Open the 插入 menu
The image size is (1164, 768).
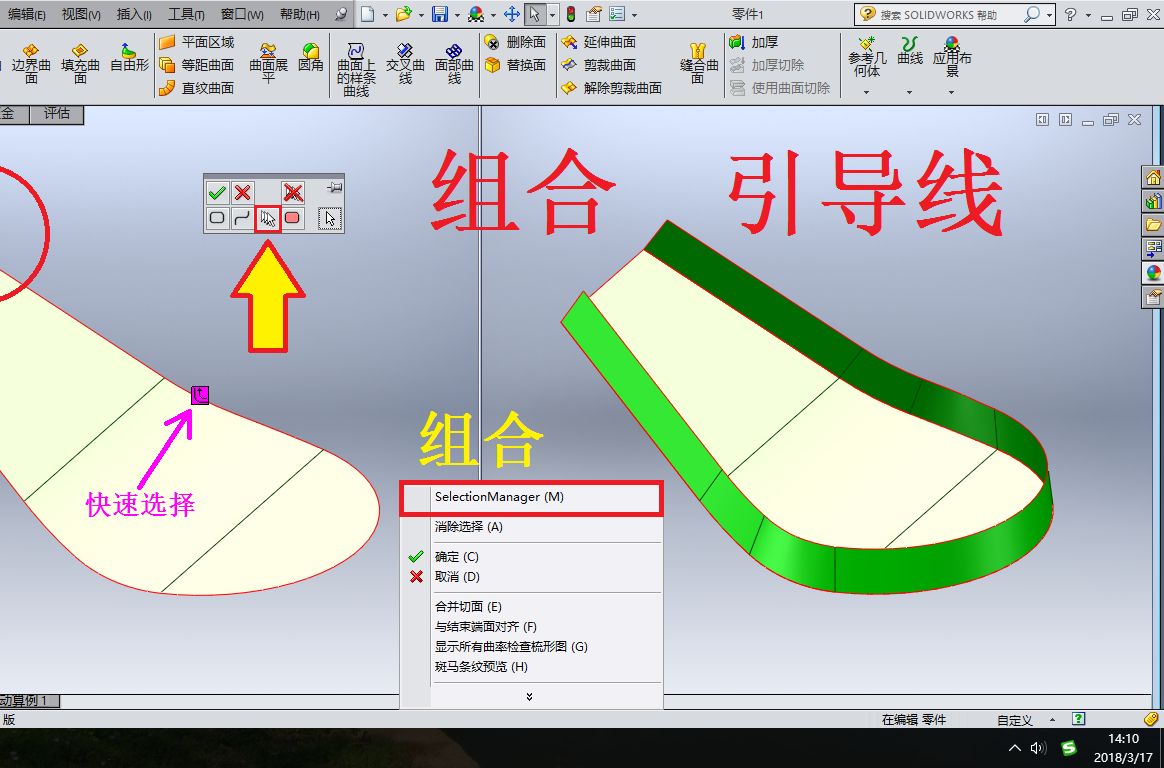click(x=130, y=15)
